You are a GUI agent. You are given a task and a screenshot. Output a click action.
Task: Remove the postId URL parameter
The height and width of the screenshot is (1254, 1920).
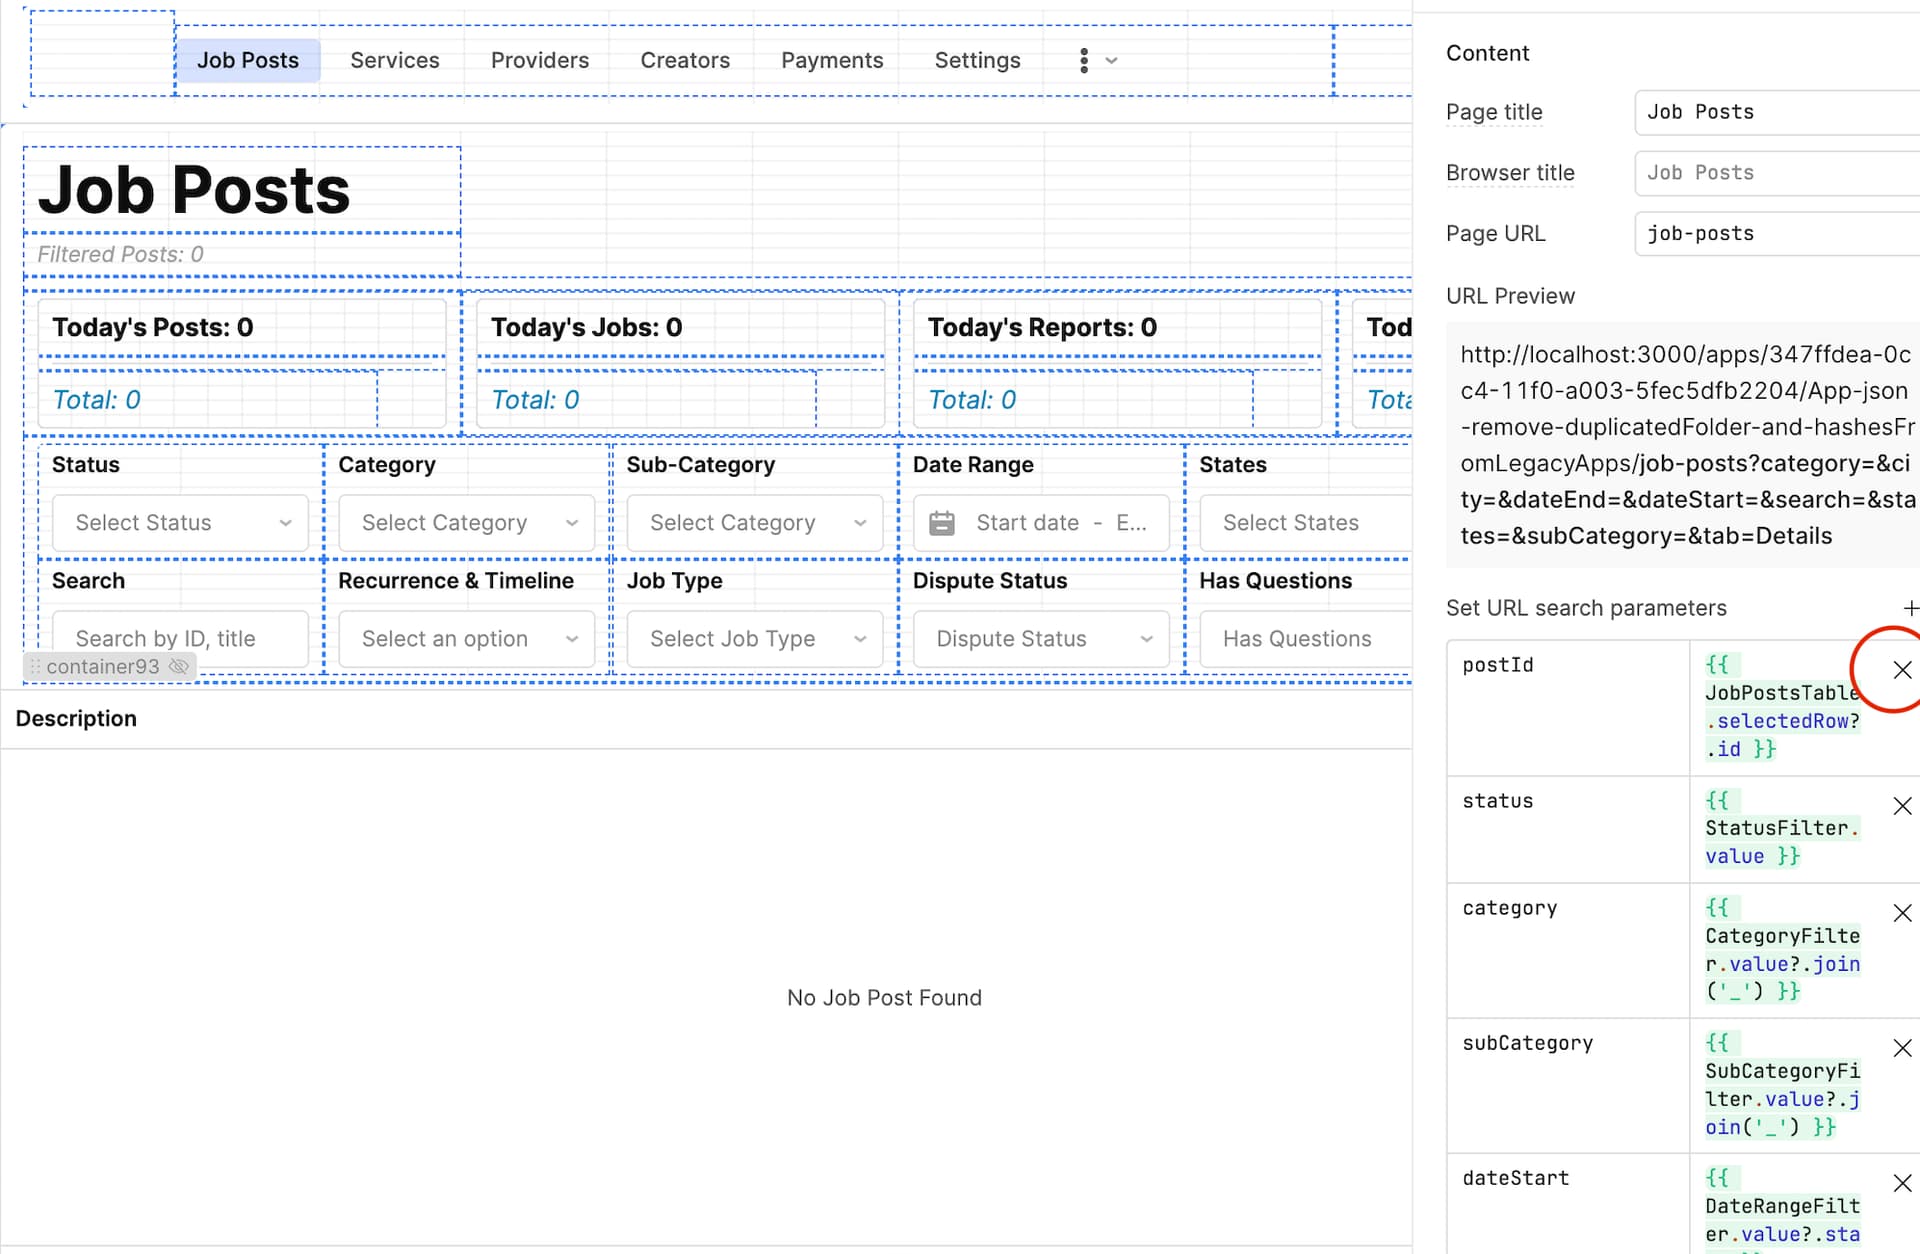point(1901,670)
